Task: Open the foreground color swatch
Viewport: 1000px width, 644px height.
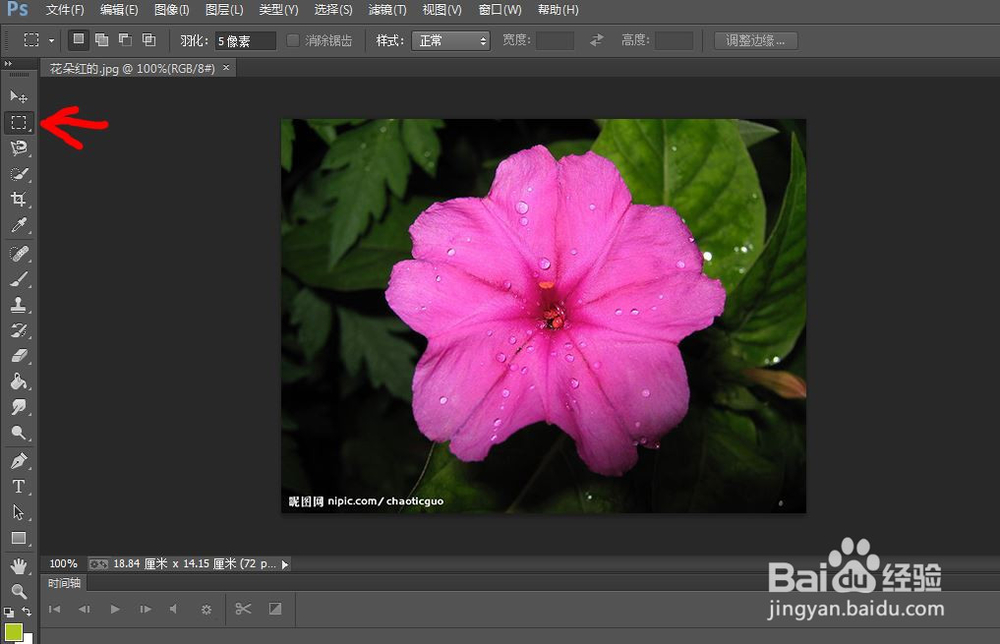Action: click(13, 632)
